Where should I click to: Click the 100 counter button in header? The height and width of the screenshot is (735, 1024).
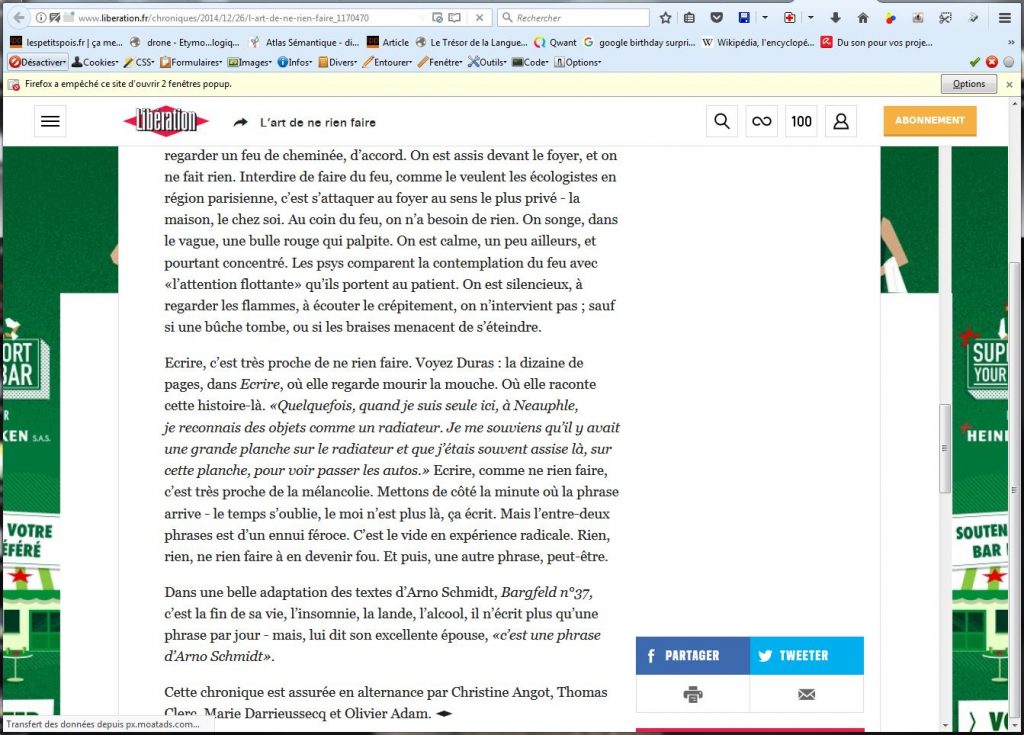click(x=801, y=122)
